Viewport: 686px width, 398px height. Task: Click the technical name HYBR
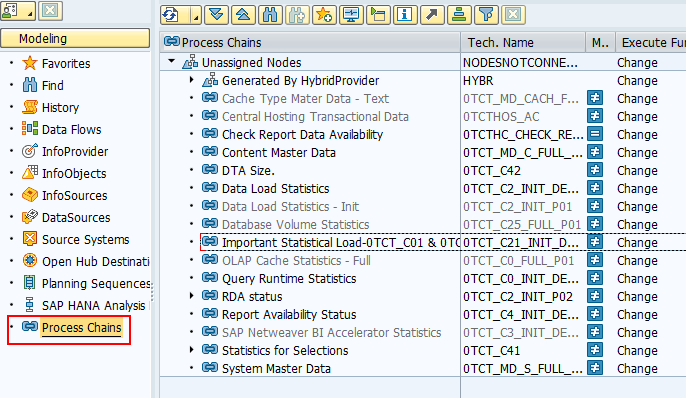[x=478, y=80]
